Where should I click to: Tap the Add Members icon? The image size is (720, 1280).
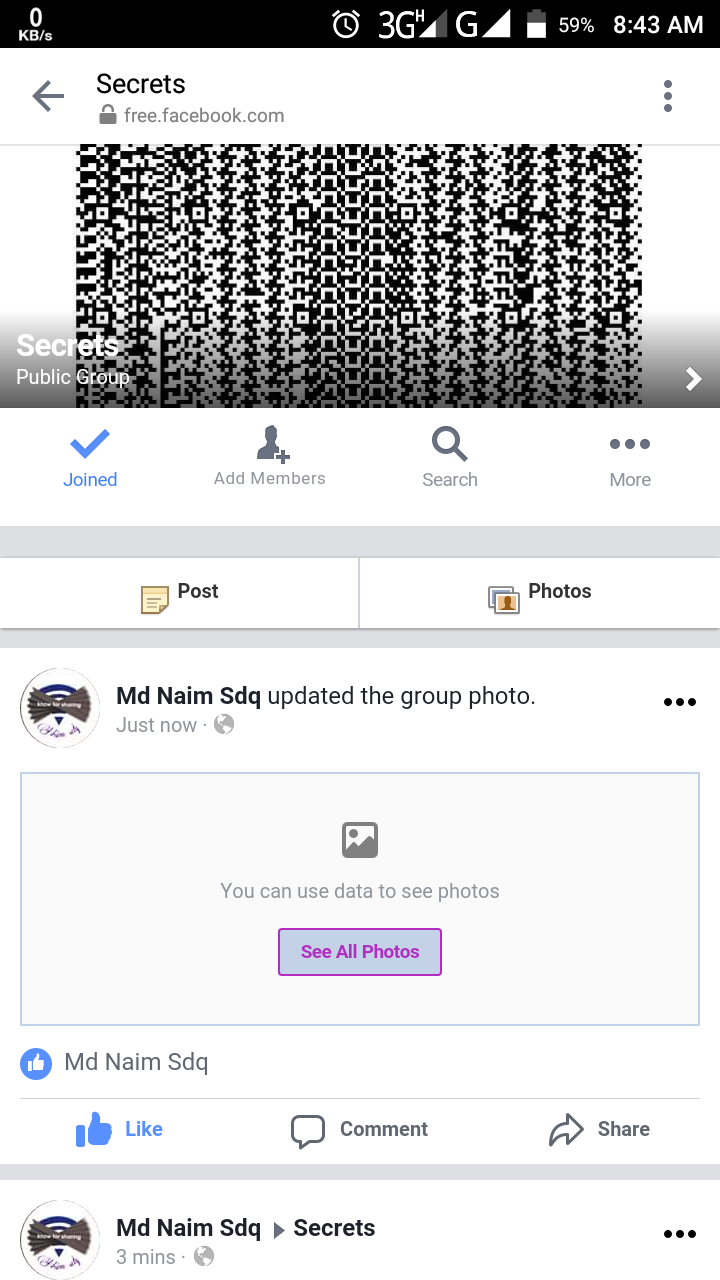(x=272, y=443)
